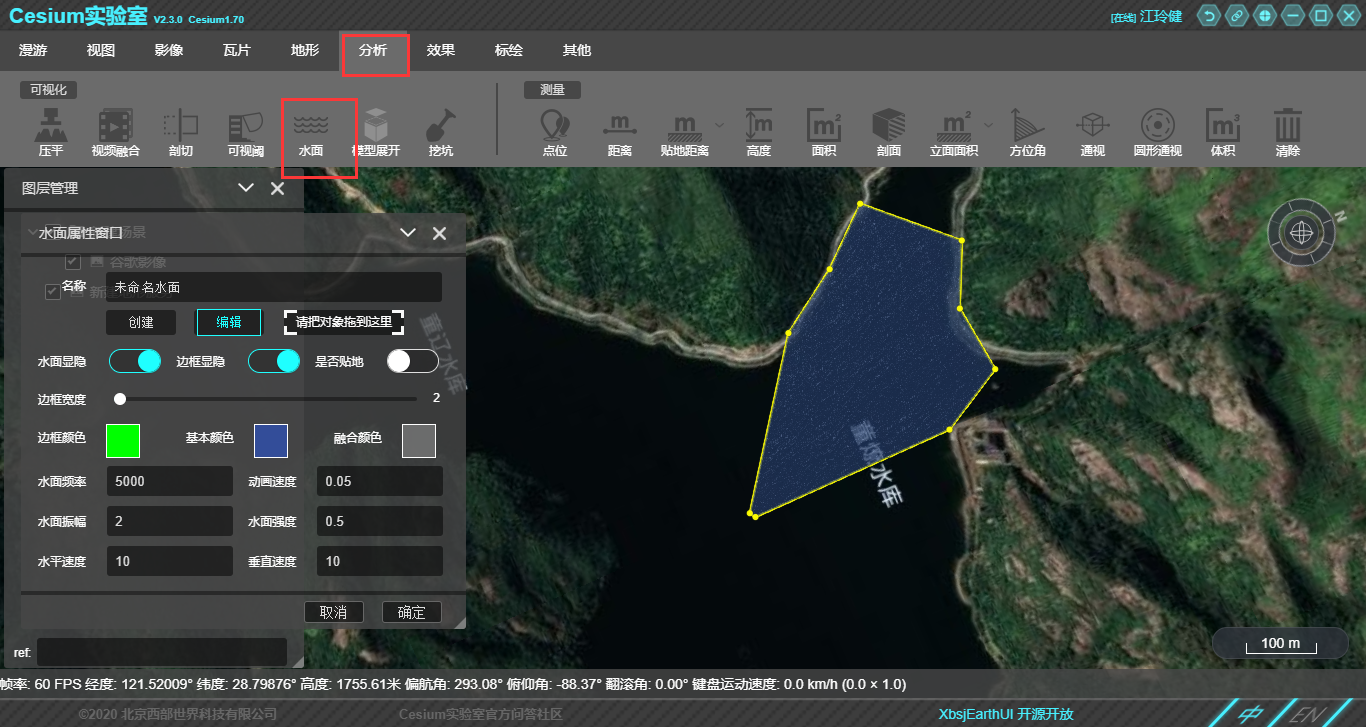Screen dimensions: 1366x727
Task: Open the 漫游 menu tab
Action: coord(33,50)
